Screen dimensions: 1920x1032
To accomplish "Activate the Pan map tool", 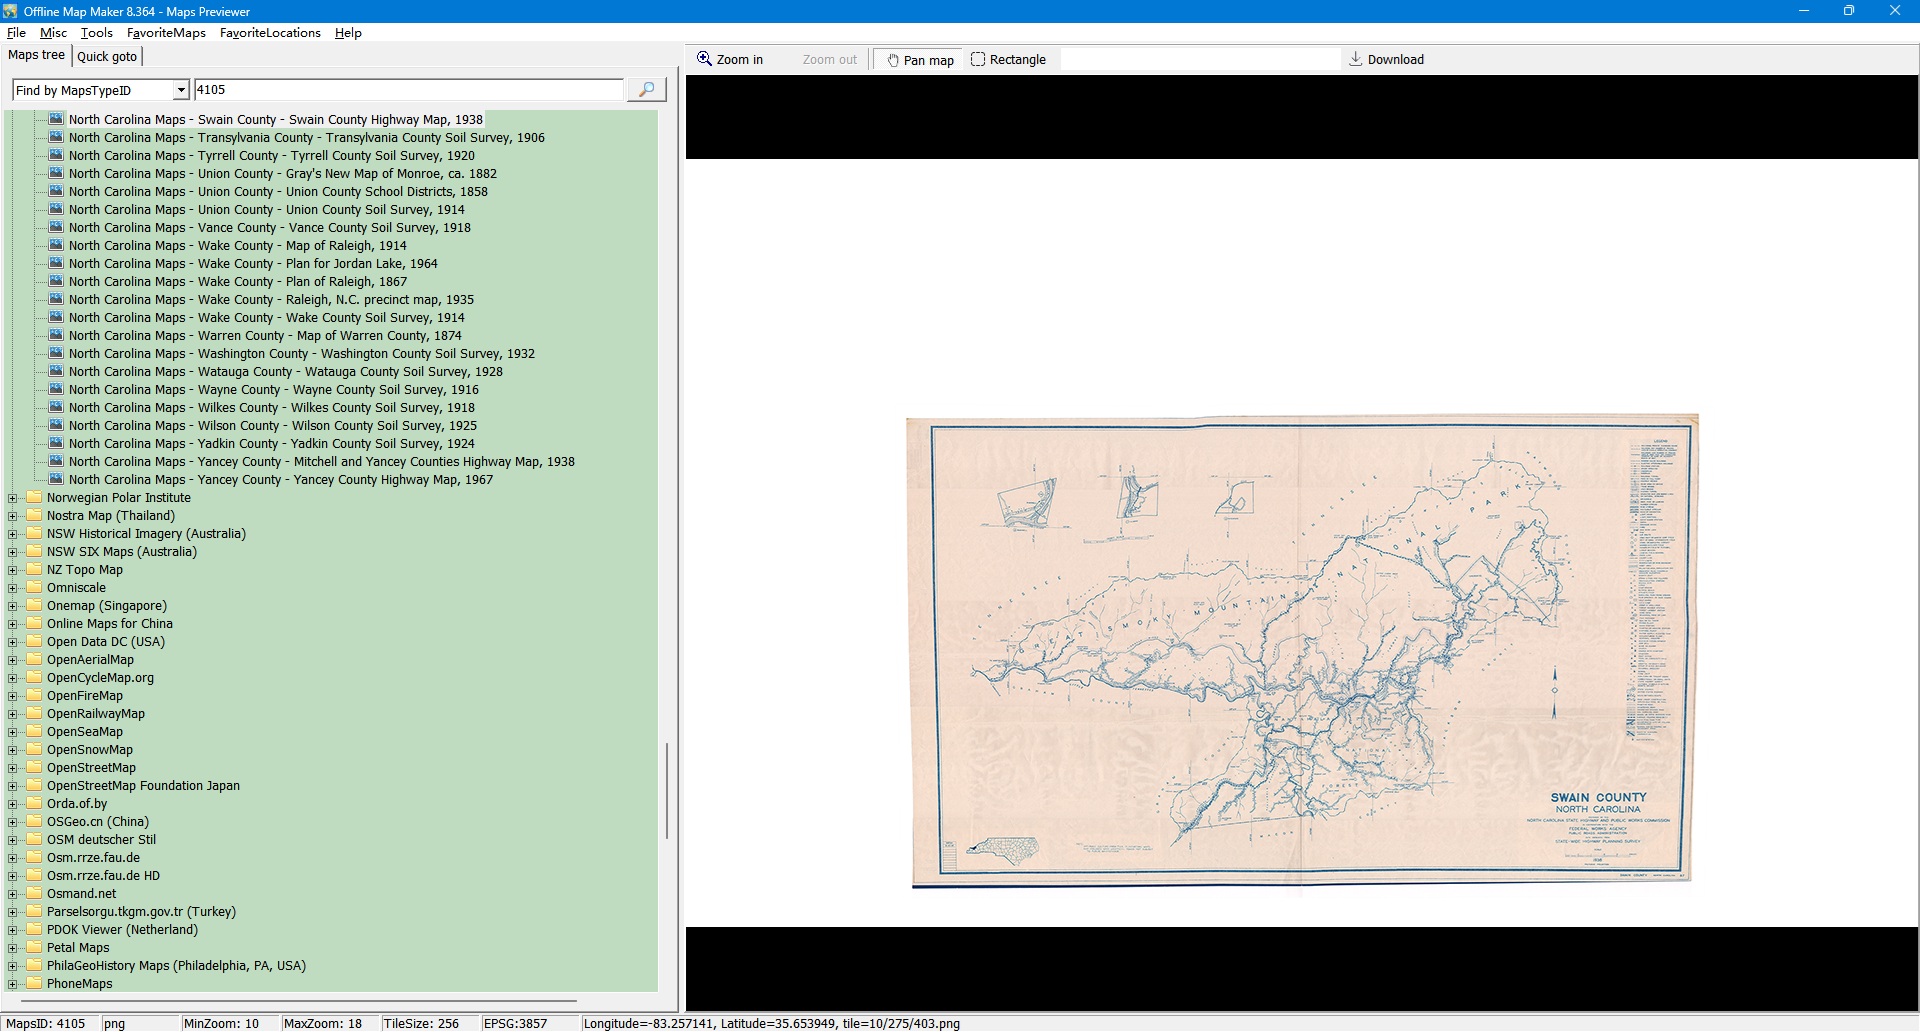I will click(x=919, y=60).
